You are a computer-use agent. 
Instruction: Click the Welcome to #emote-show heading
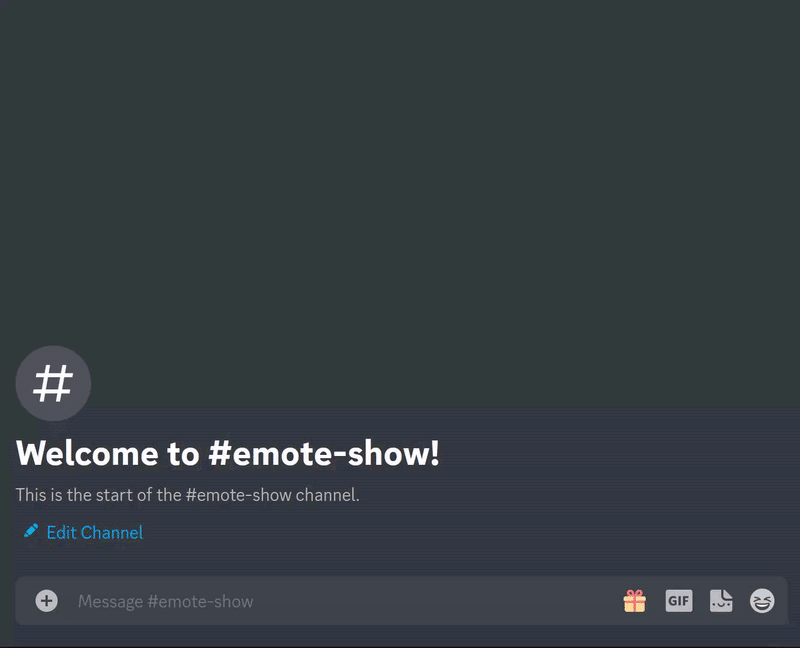pyautogui.click(x=228, y=453)
